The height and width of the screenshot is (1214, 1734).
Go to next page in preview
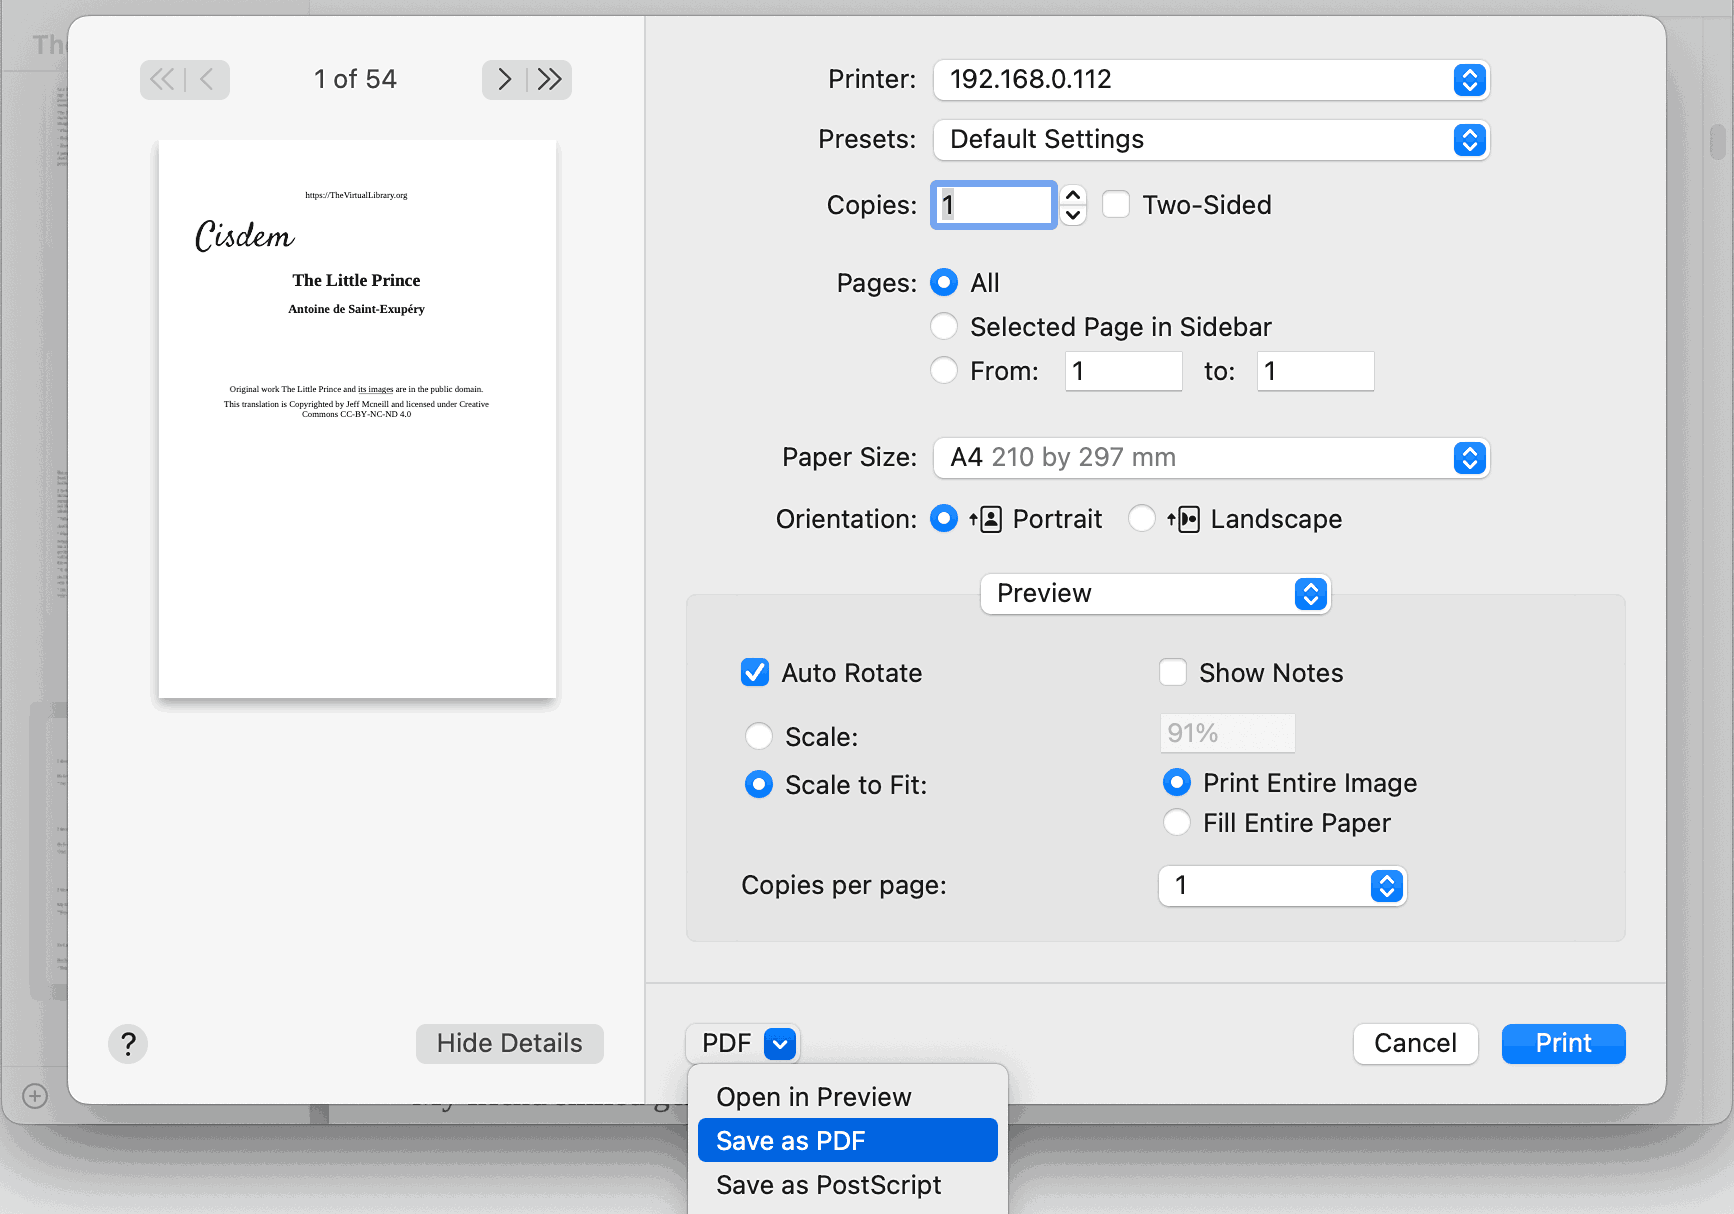tap(504, 79)
